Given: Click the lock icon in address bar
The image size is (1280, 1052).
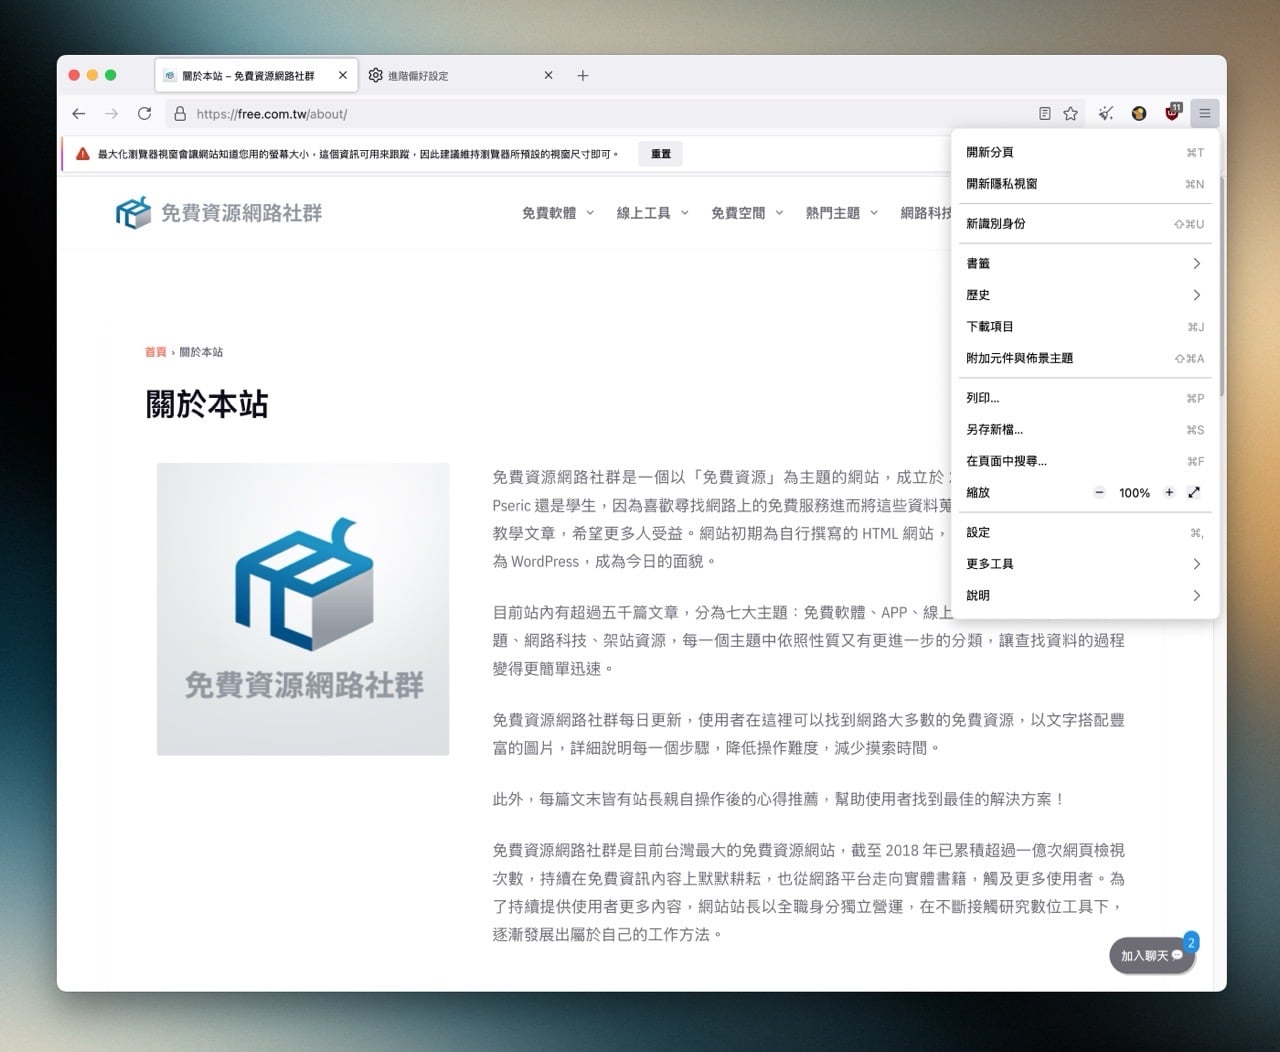Looking at the screenshot, I should click(180, 114).
